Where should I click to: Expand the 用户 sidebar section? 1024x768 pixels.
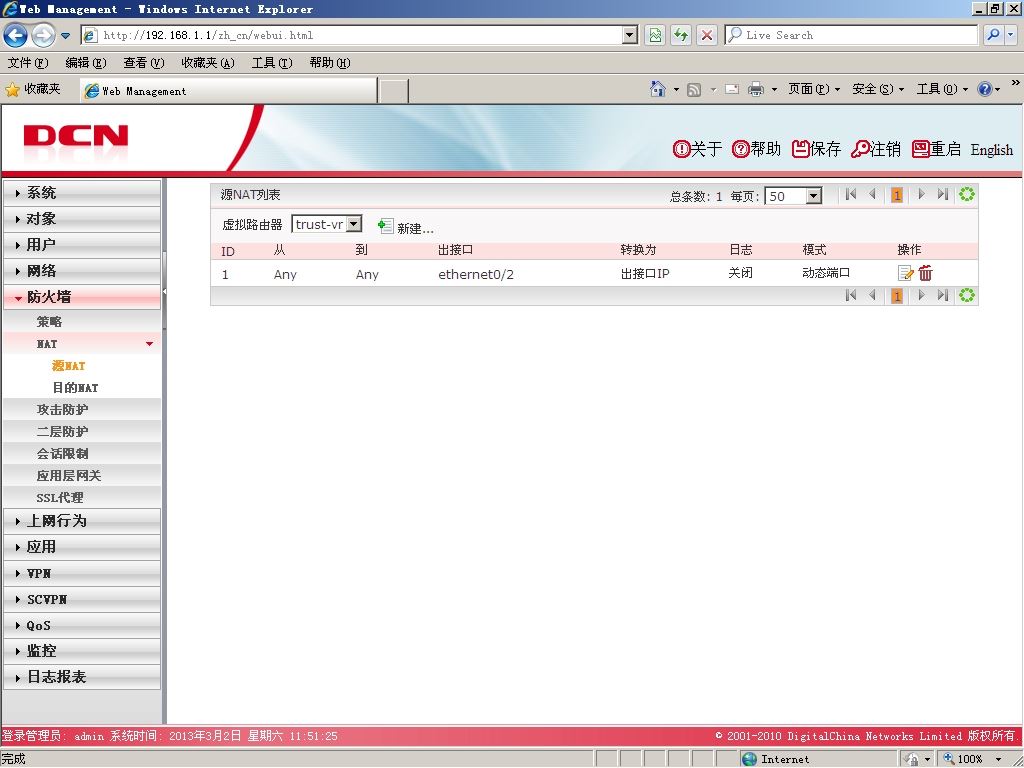[82, 245]
